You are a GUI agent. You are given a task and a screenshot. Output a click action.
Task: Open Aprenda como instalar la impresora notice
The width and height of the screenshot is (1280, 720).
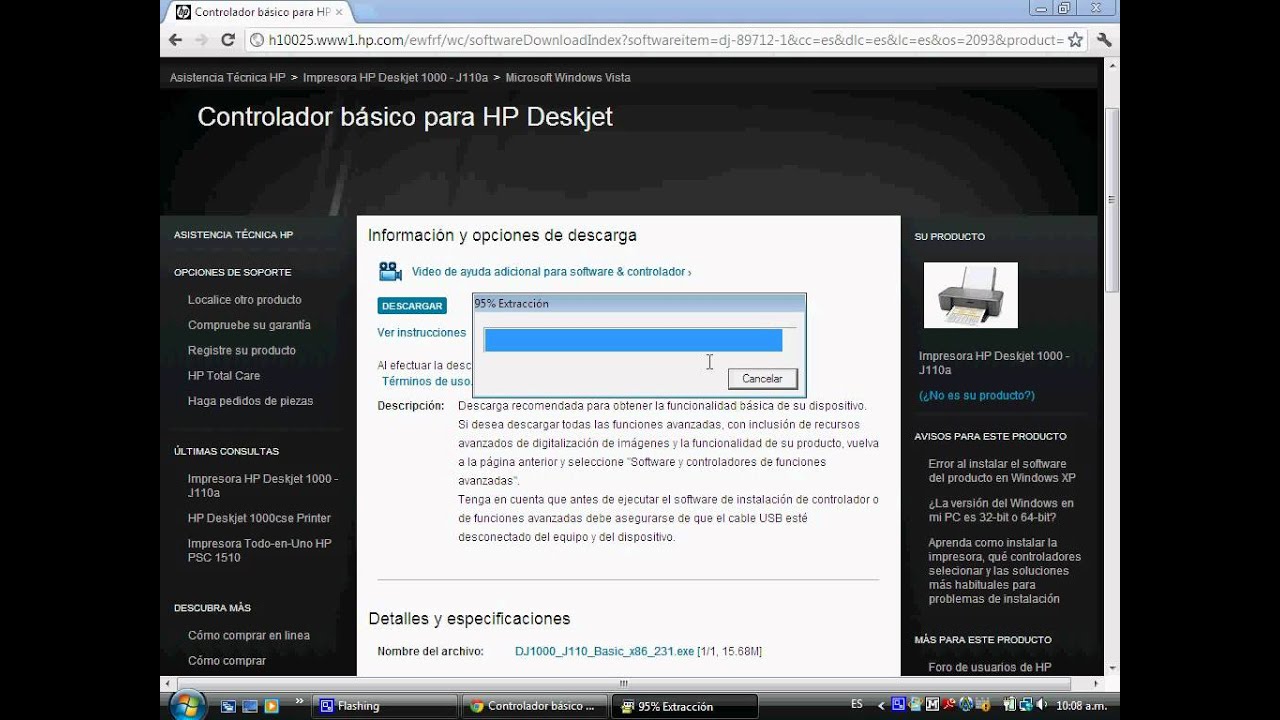point(1005,571)
